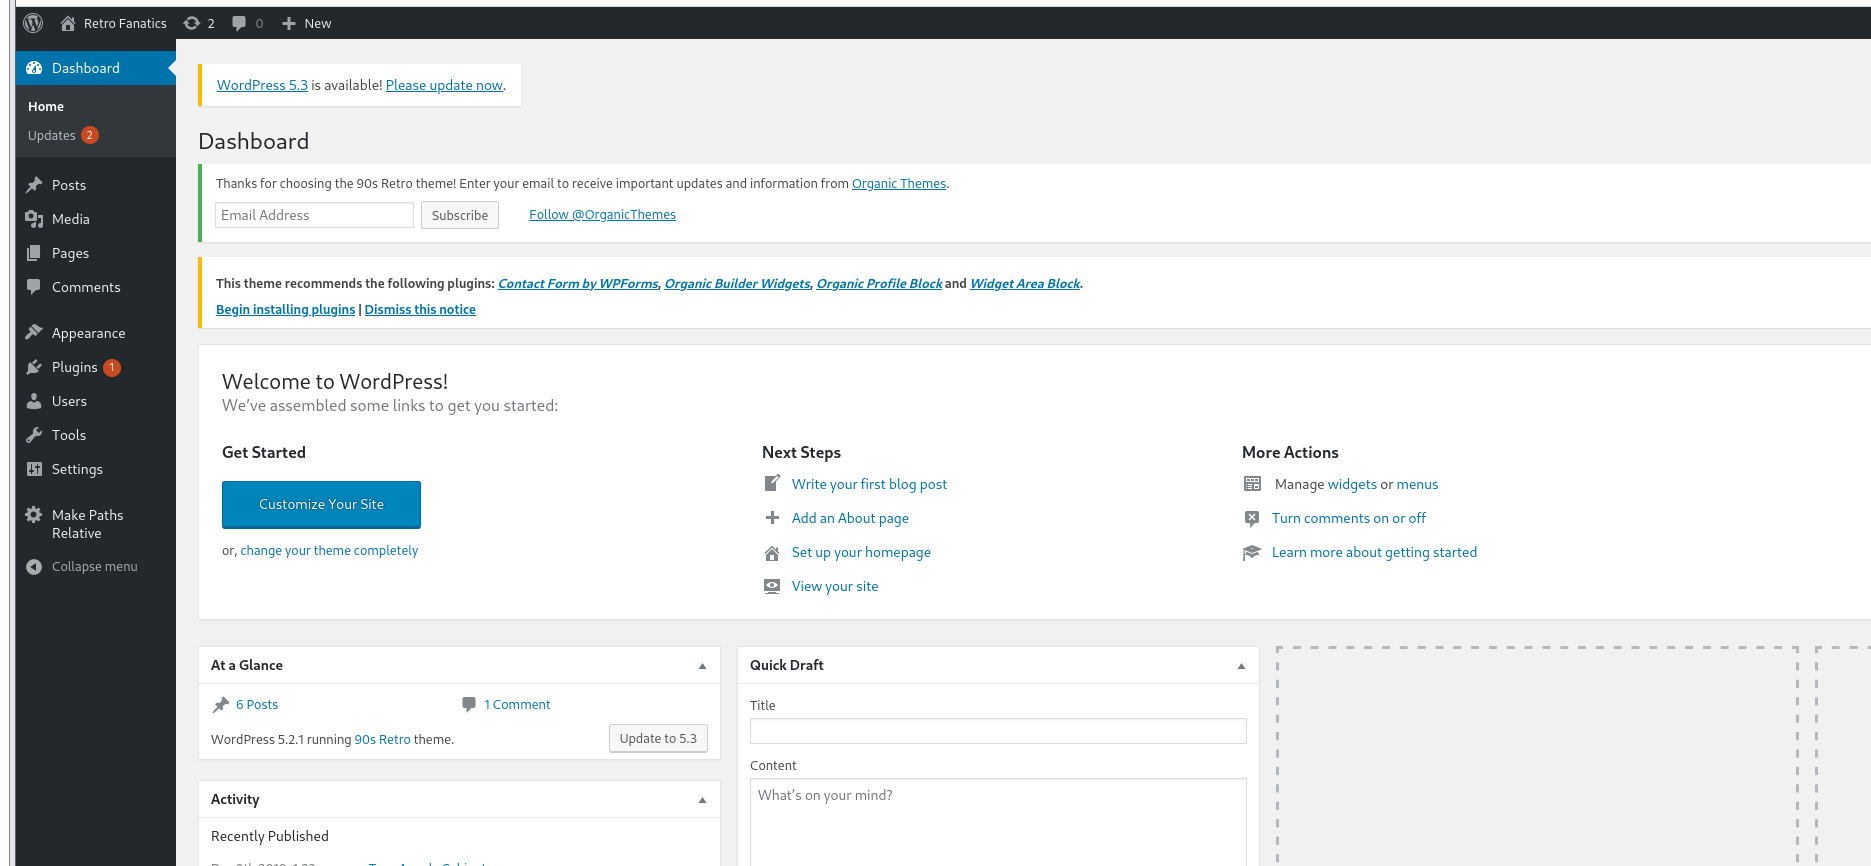Click the Media icon in sidebar
The width and height of the screenshot is (1871, 866).
tap(34, 219)
